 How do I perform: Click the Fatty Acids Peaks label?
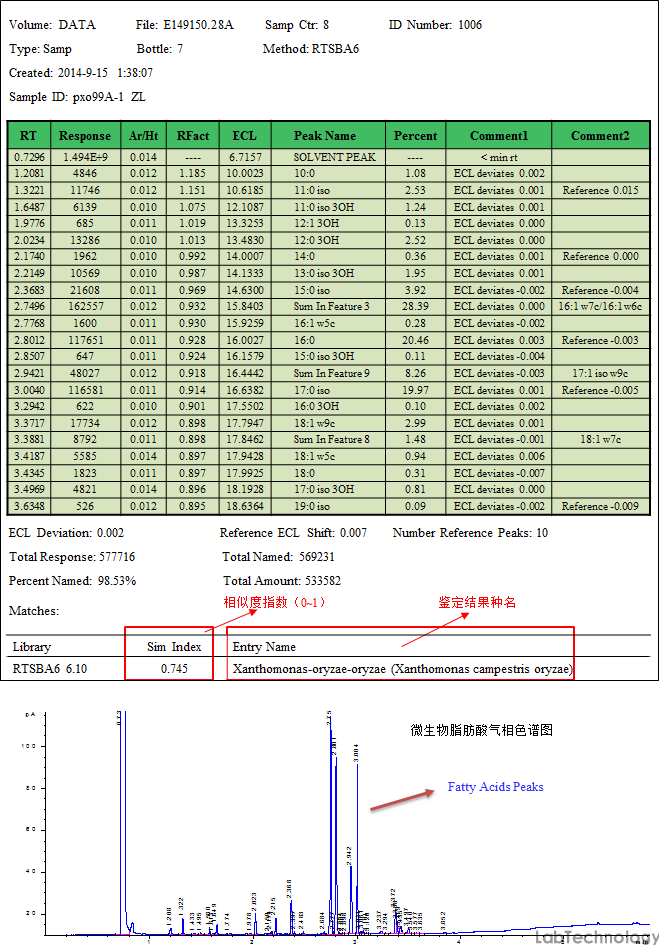[496, 786]
